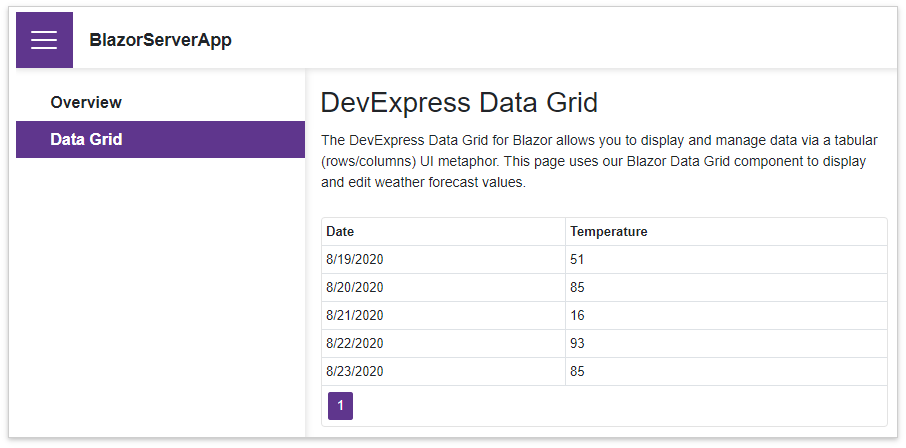906x448 pixels.
Task: Go to the Overview page
Action: [86, 102]
